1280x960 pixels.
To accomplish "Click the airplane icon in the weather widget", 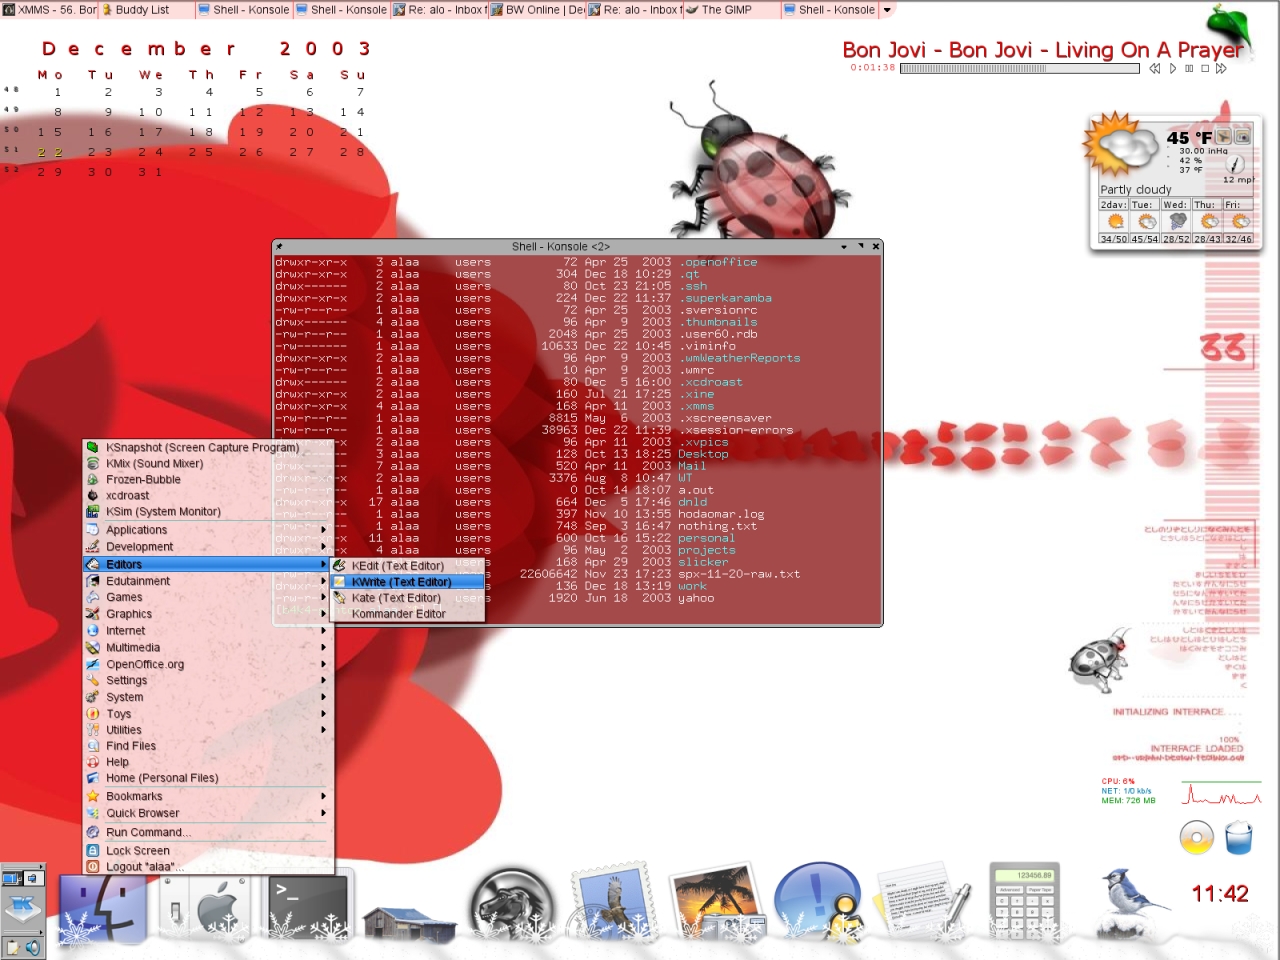I will [1223, 136].
